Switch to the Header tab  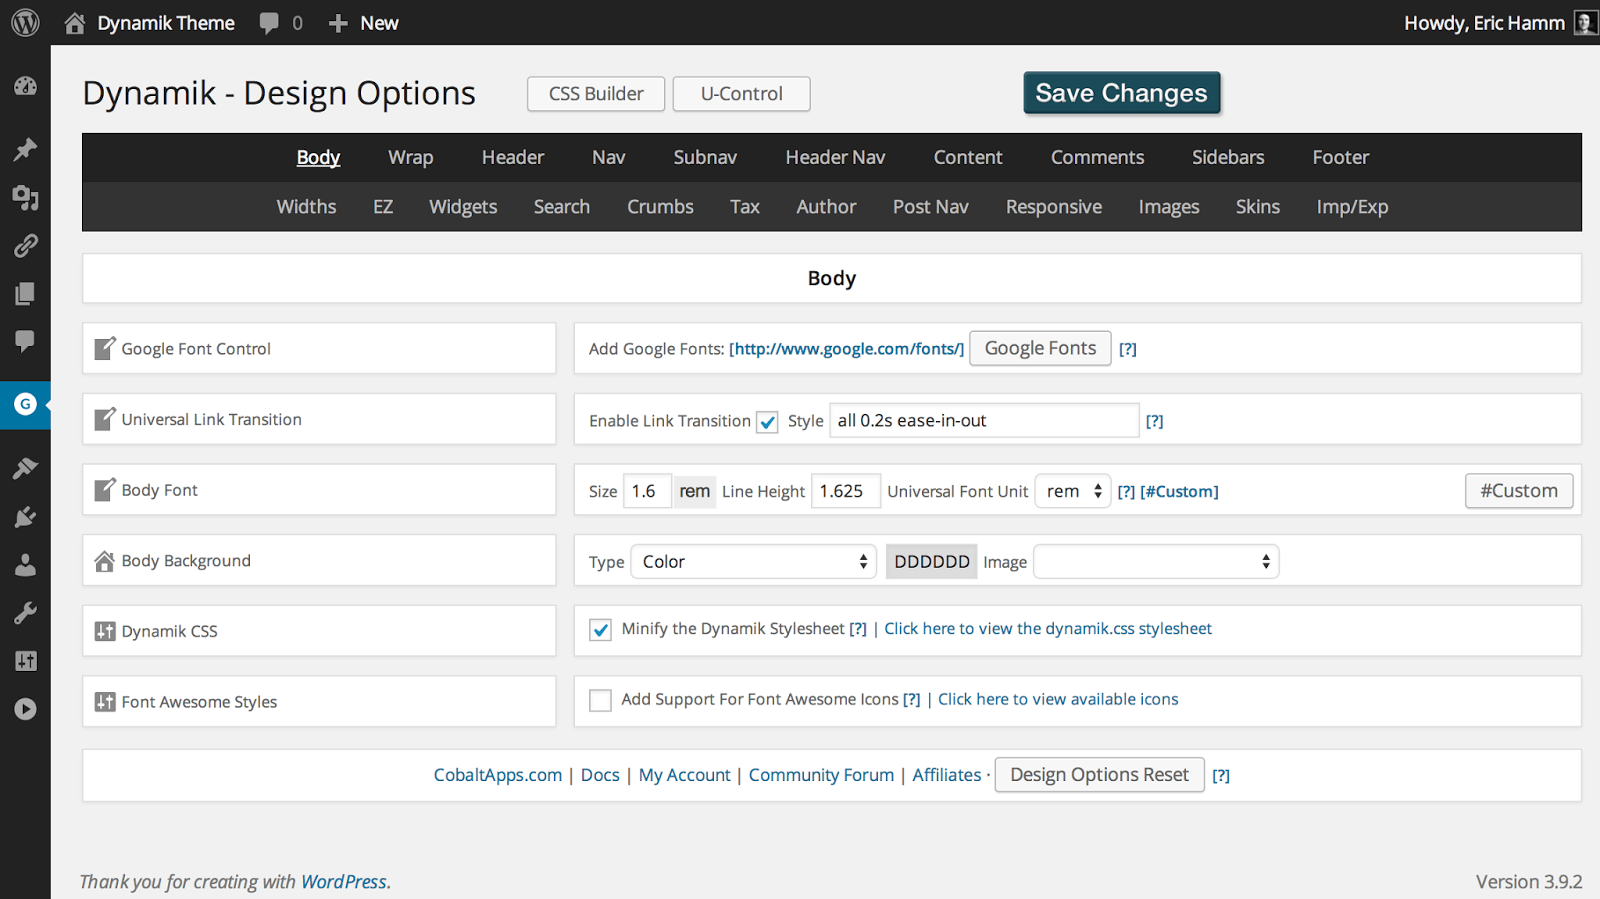point(513,157)
